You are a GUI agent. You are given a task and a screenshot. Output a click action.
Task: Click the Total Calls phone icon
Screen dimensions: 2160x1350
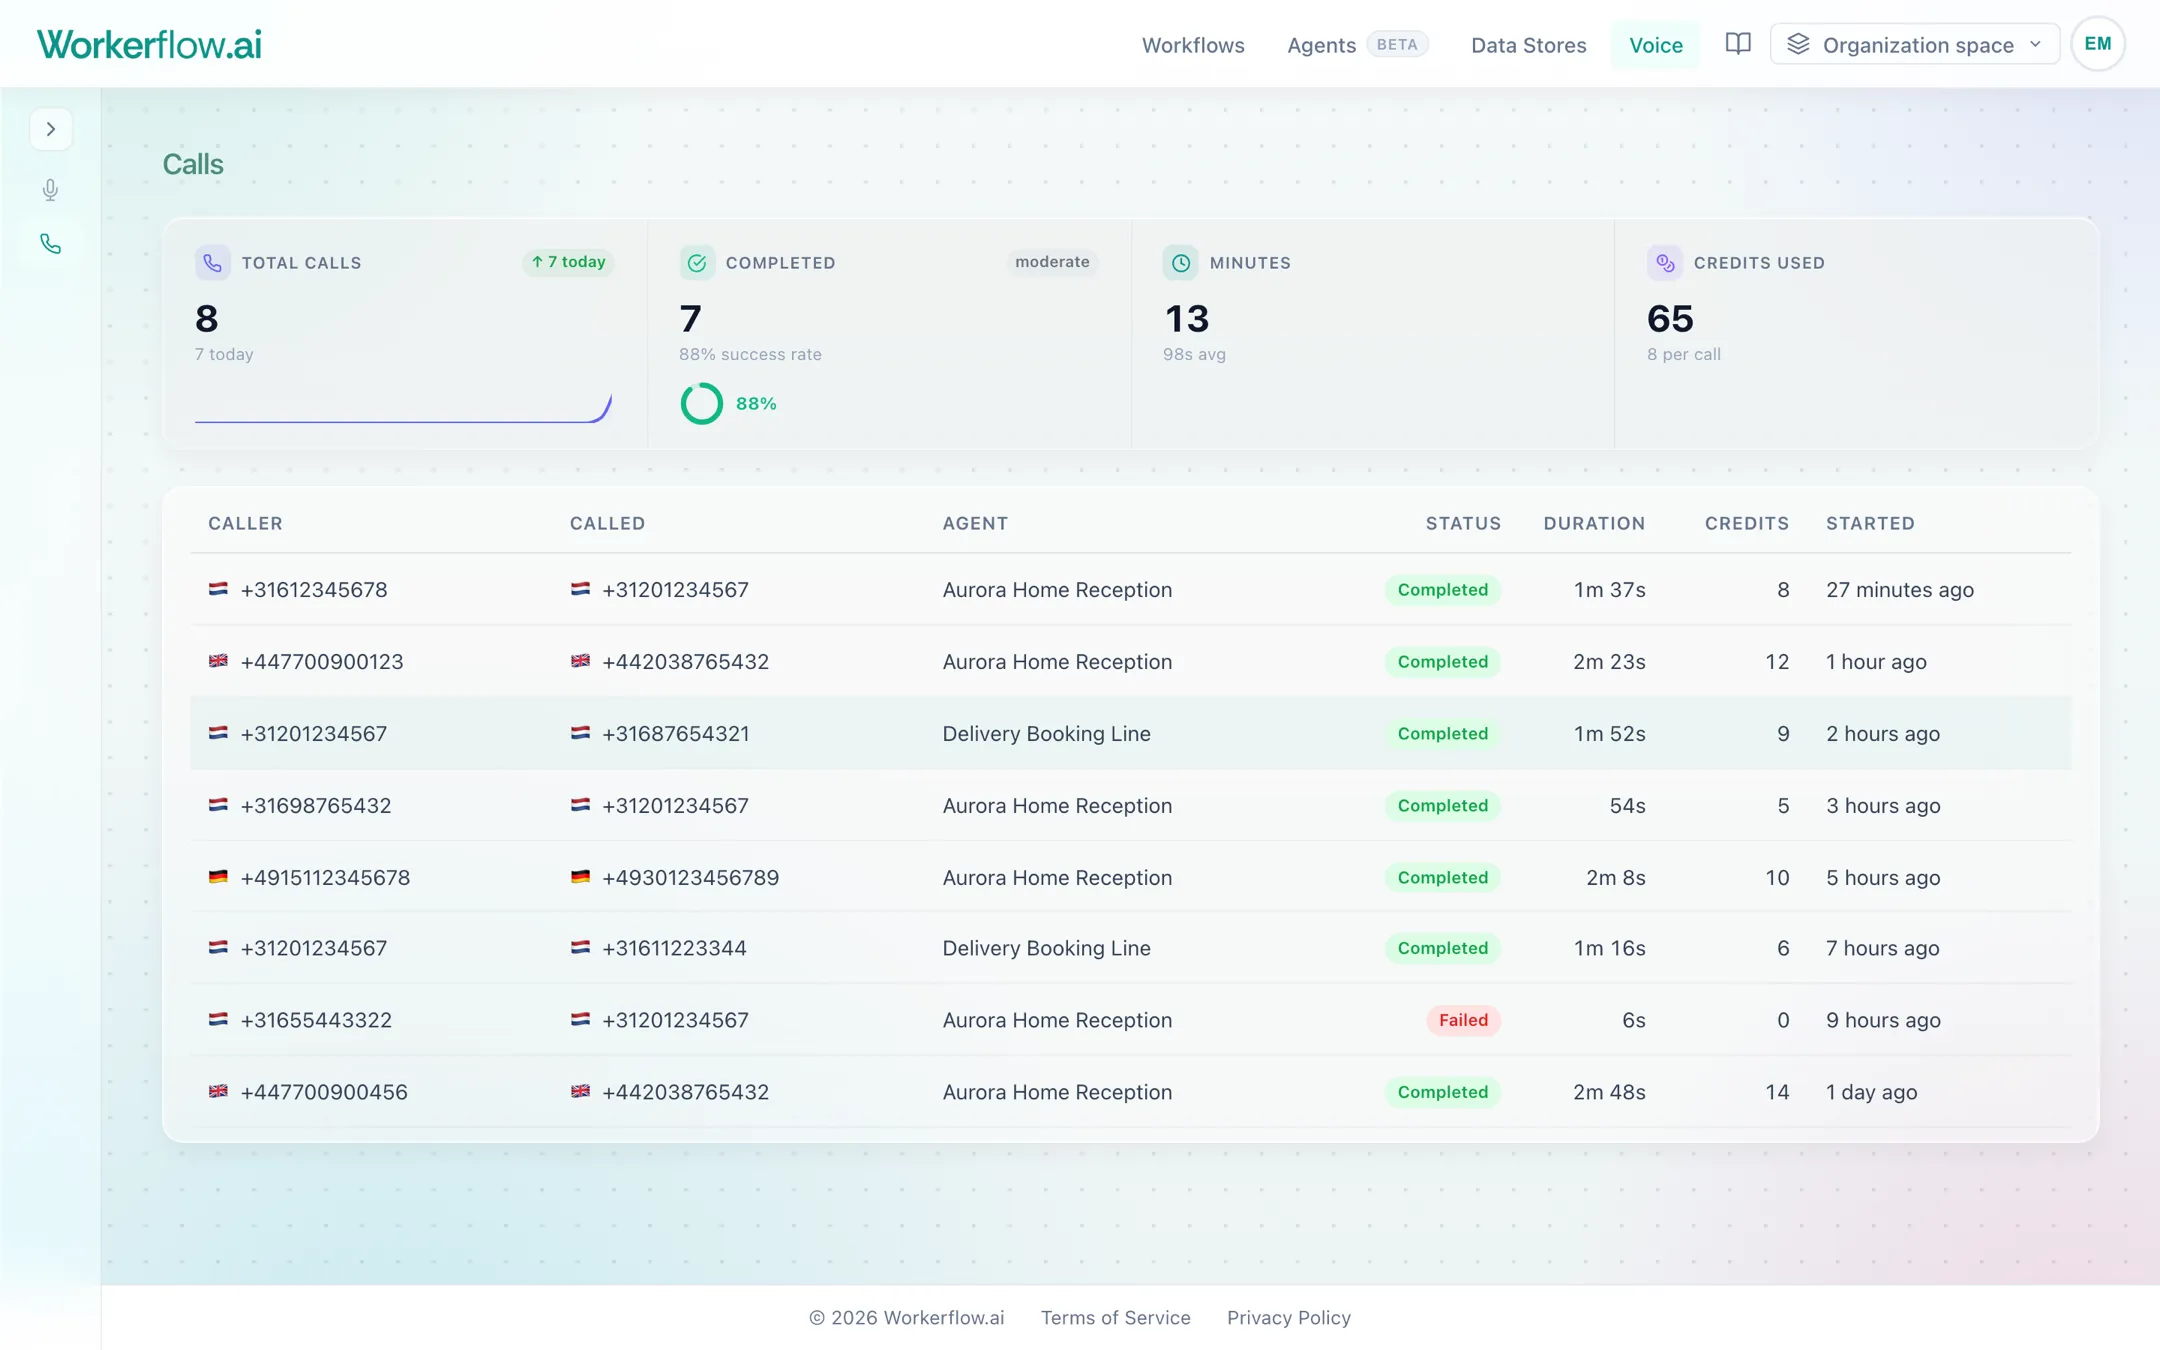coord(212,263)
